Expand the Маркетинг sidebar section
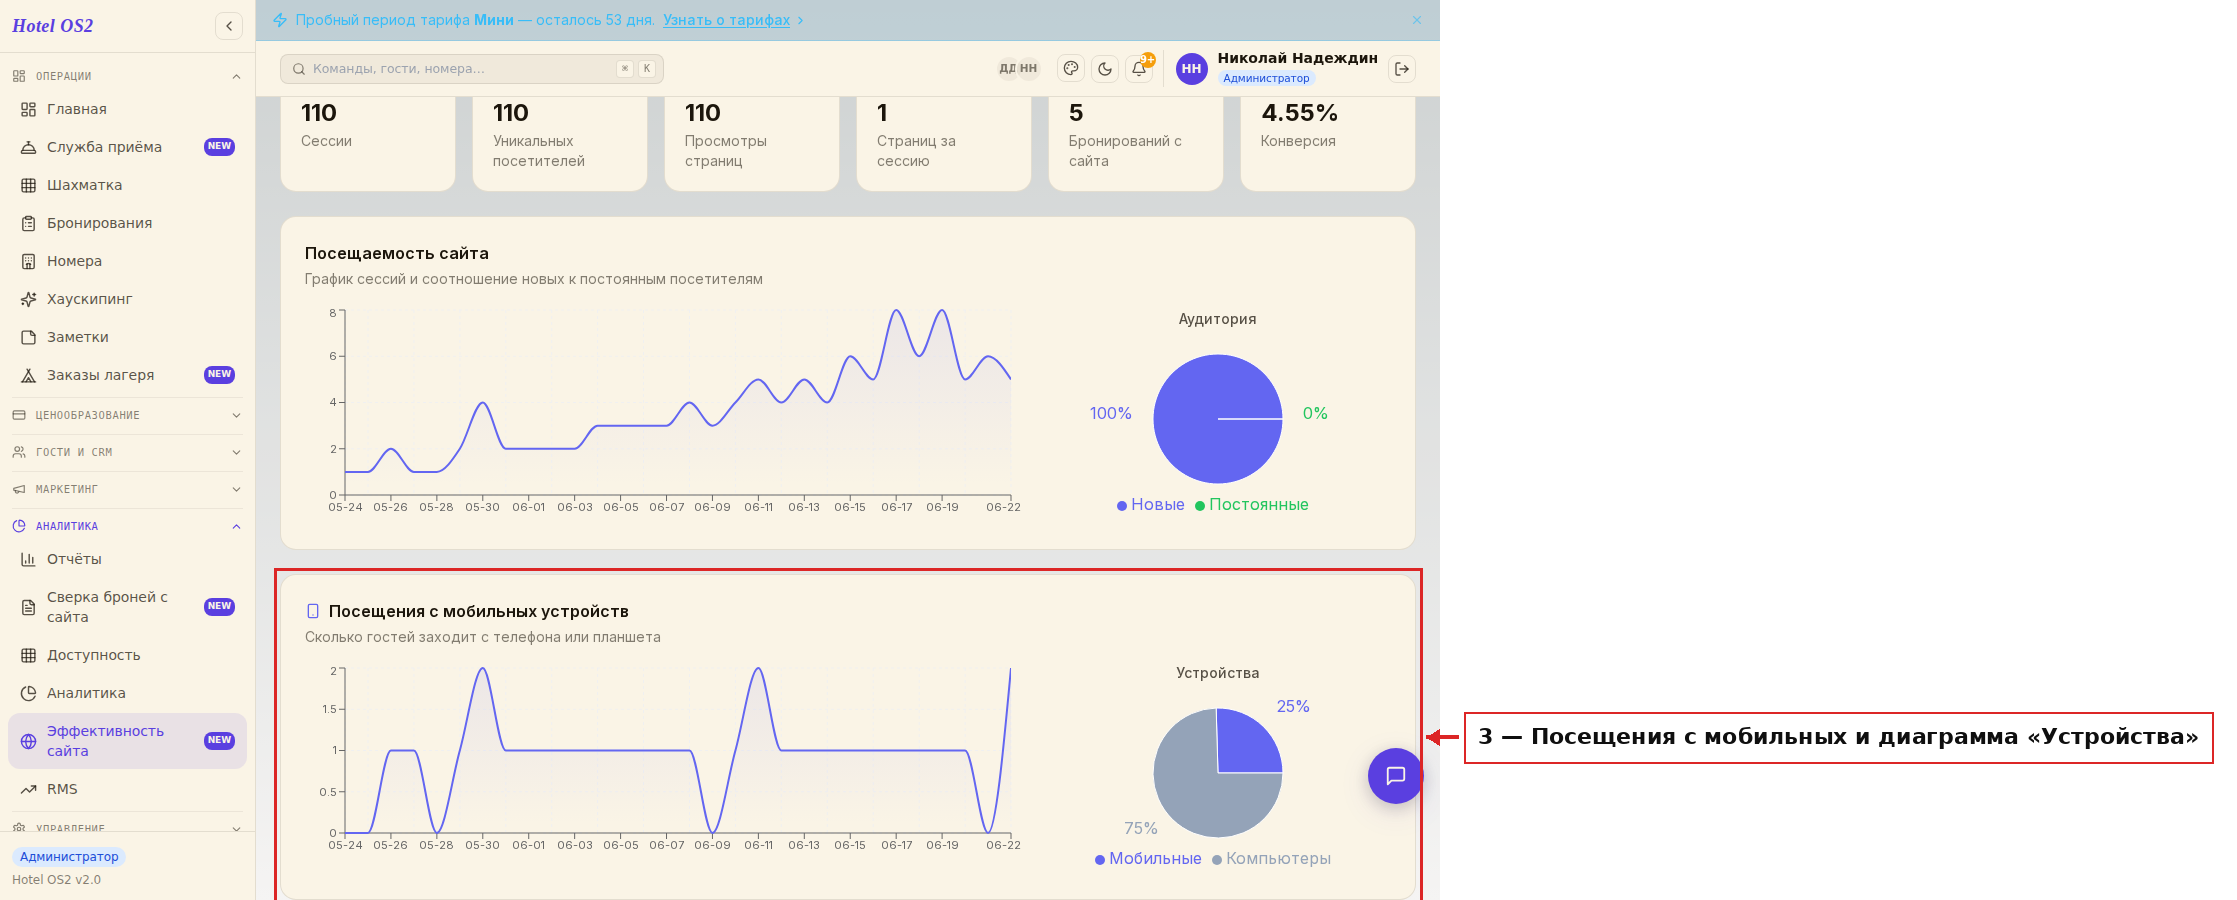Screen dimensions: 2237x900 point(127,489)
